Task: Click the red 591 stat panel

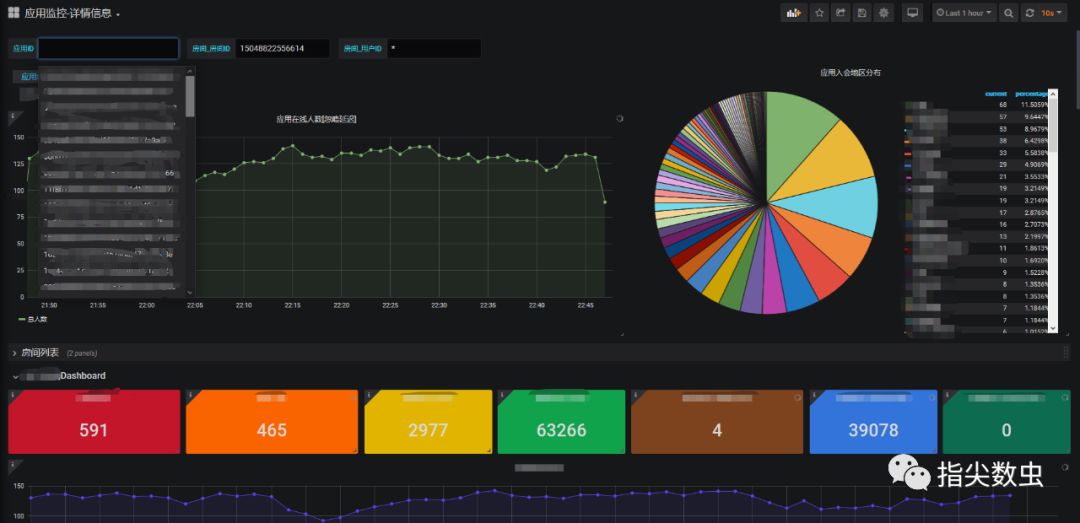Action: [94, 422]
